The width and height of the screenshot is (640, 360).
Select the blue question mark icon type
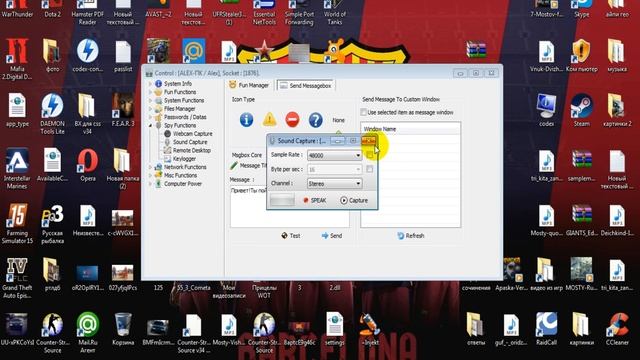click(316, 120)
